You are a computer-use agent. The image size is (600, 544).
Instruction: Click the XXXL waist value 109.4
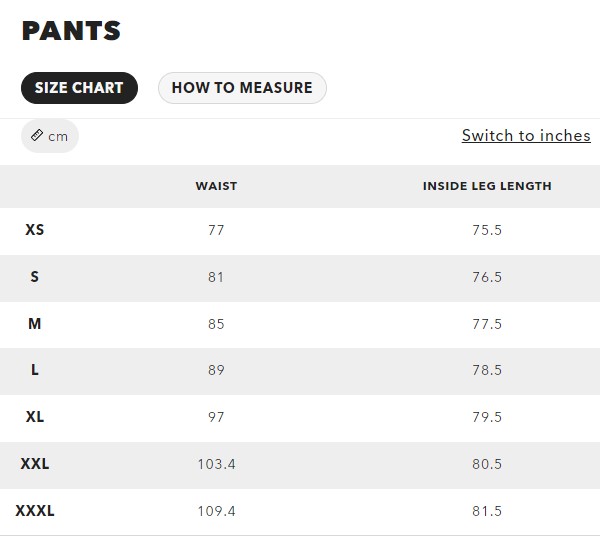point(216,511)
